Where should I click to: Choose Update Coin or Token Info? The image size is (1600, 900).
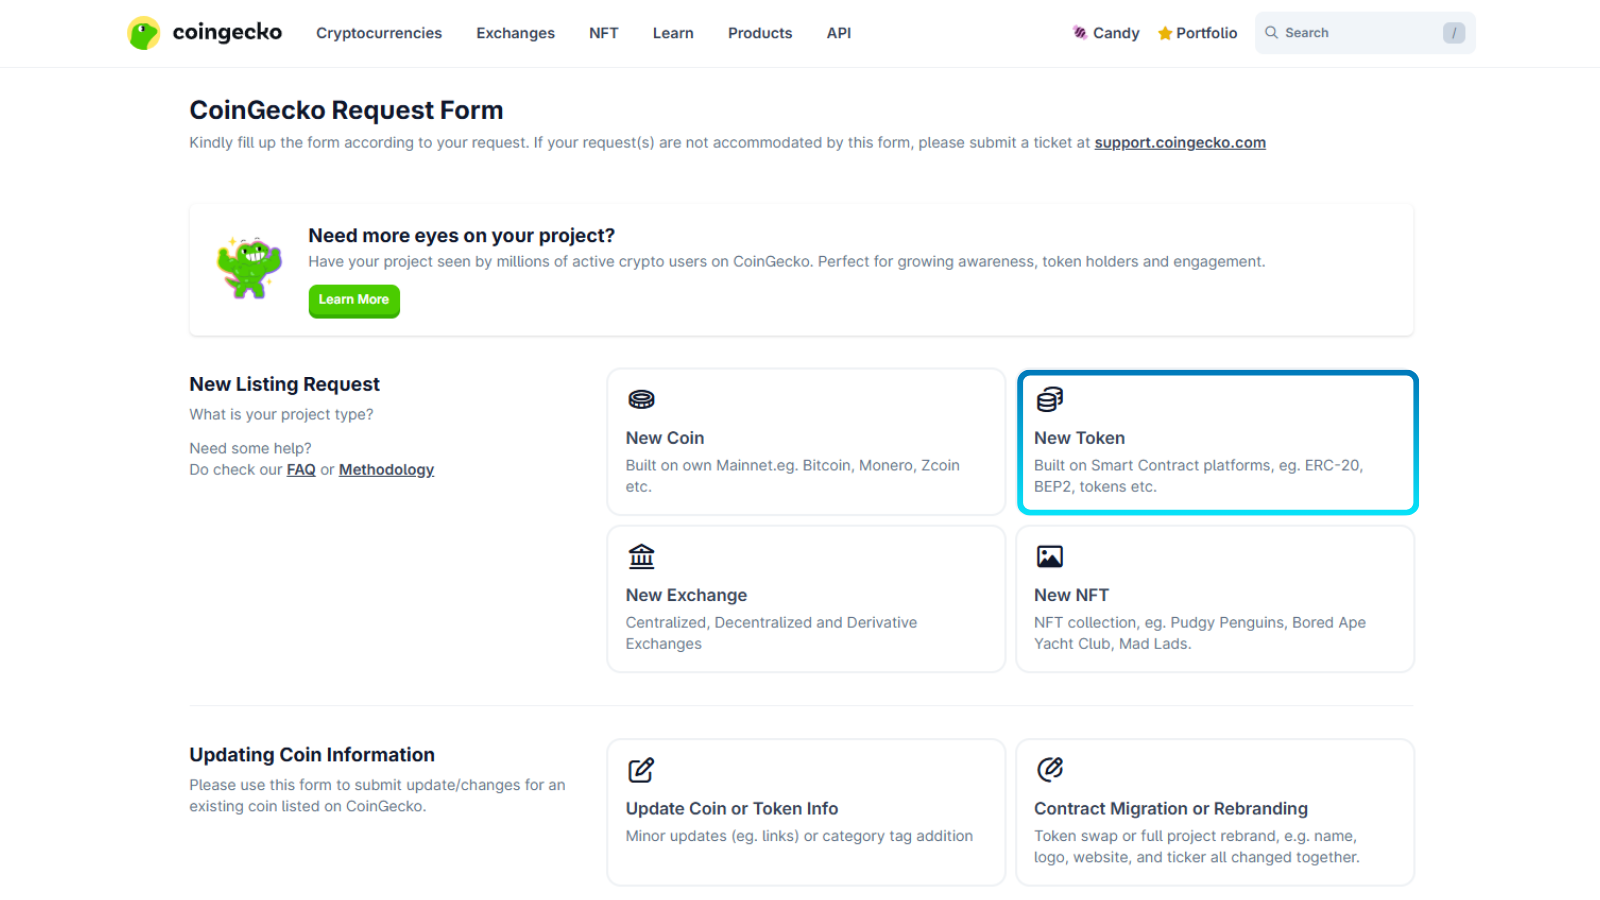(732, 809)
